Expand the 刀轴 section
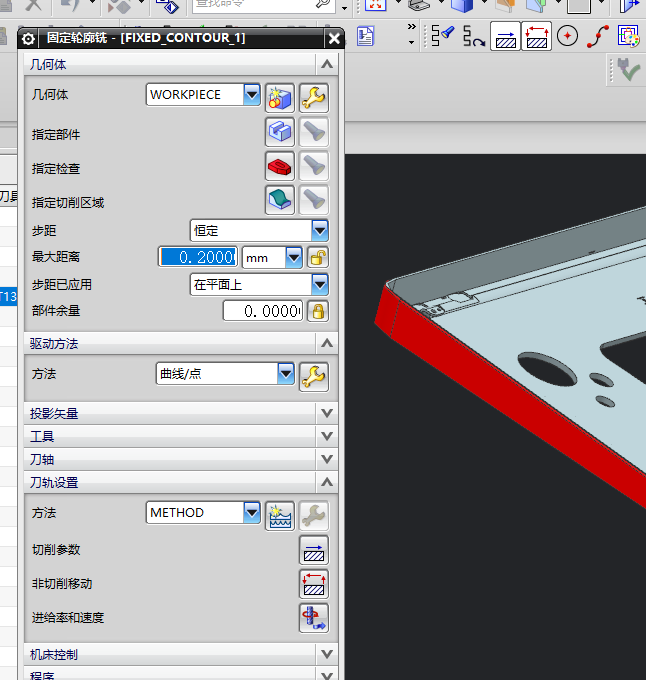Screen dimensions: 646x680 (x=327, y=459)
